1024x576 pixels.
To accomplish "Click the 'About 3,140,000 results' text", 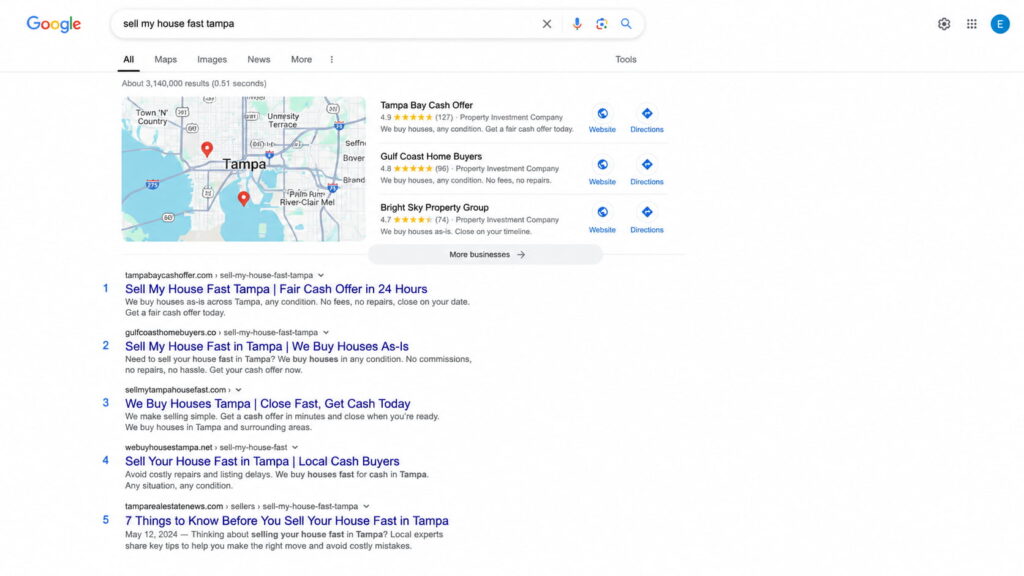I will click(194, 84).
